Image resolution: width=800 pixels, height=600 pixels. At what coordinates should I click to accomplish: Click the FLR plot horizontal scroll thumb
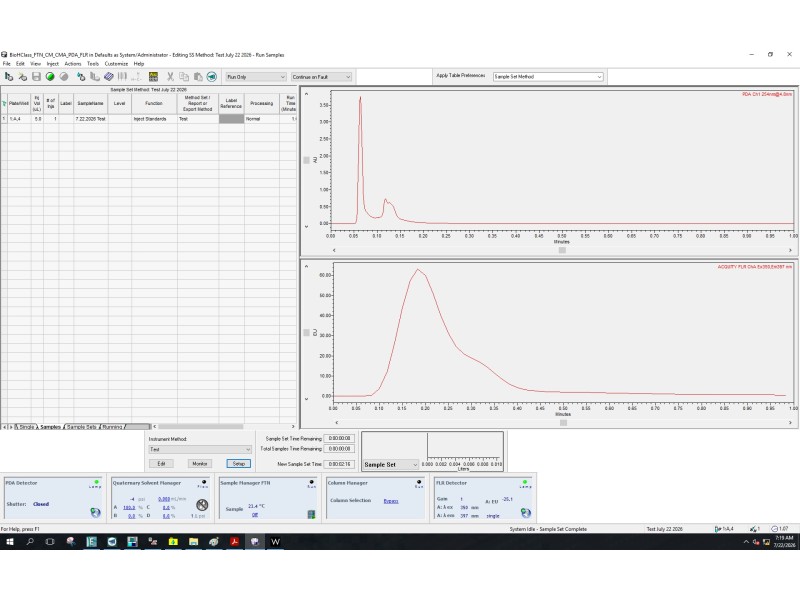(563, 422)
